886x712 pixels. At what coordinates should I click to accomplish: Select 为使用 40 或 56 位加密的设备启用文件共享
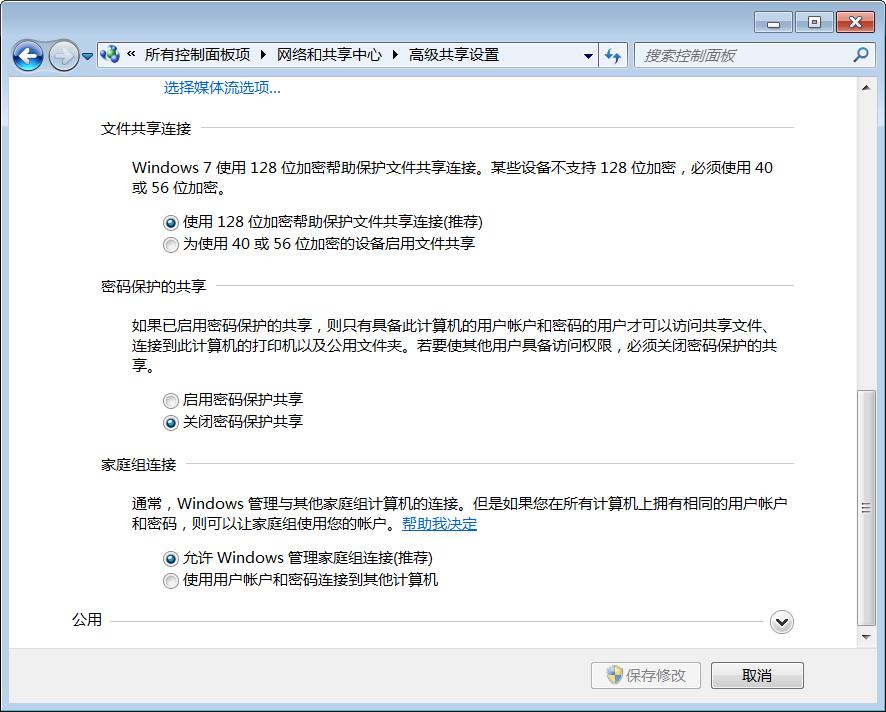[171, 244]
